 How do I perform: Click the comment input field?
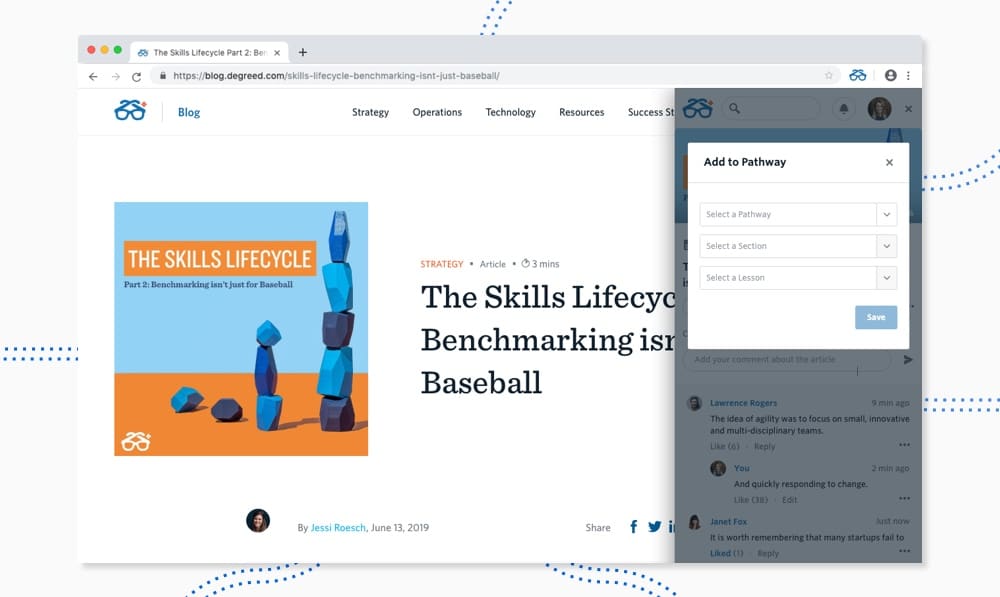click(x=786, y=360)
